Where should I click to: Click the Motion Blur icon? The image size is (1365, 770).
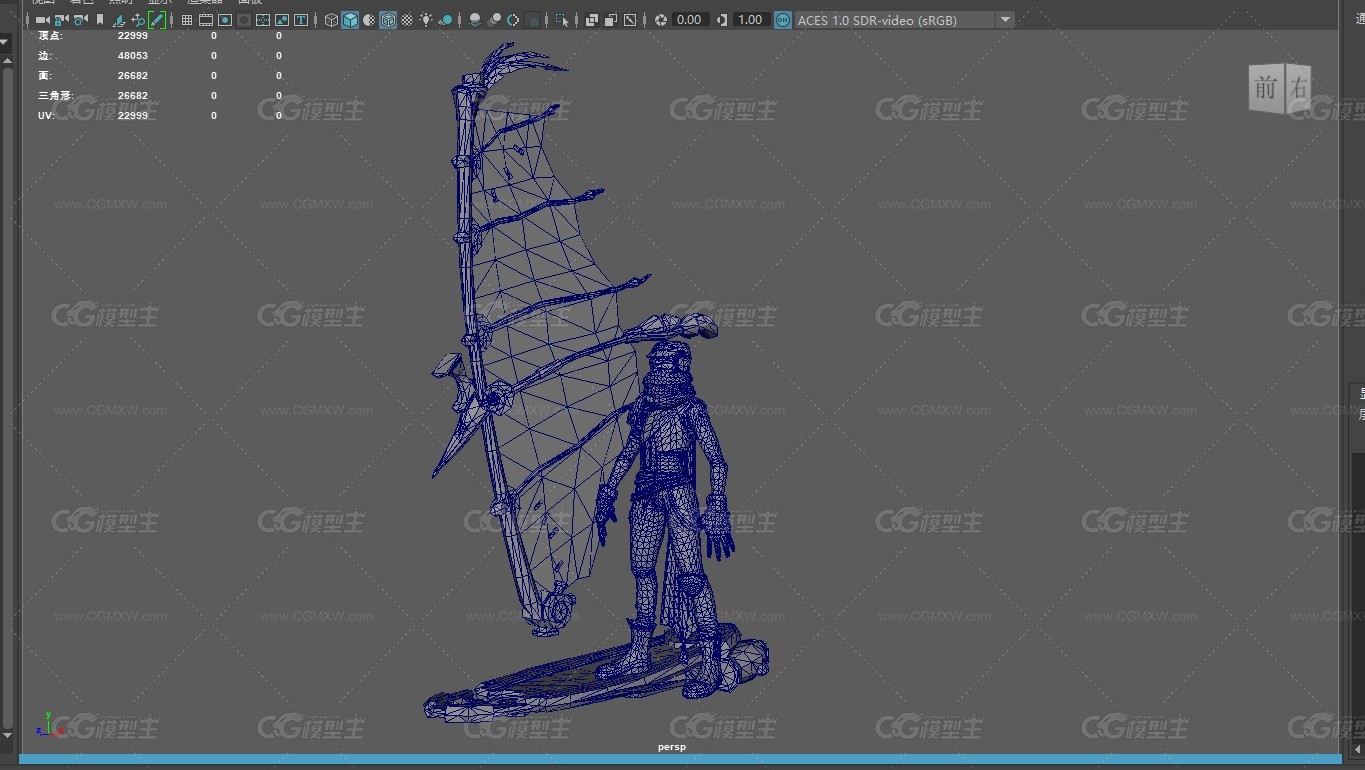pos(494,20)
